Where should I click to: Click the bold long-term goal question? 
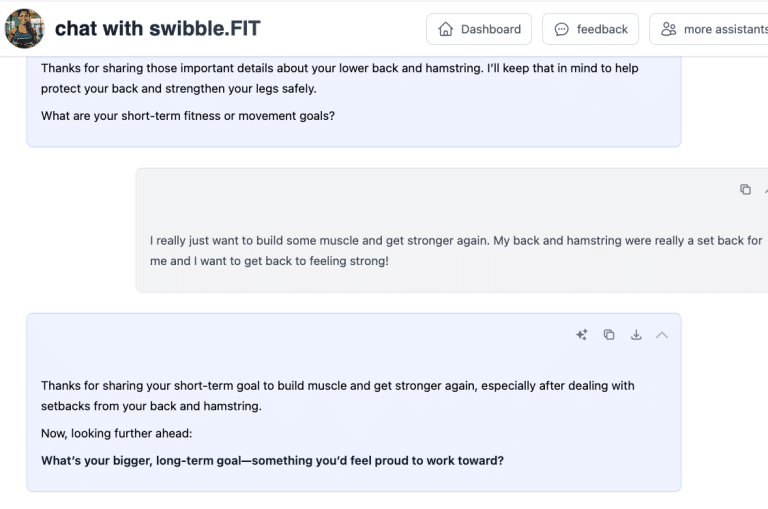(272, 461)
